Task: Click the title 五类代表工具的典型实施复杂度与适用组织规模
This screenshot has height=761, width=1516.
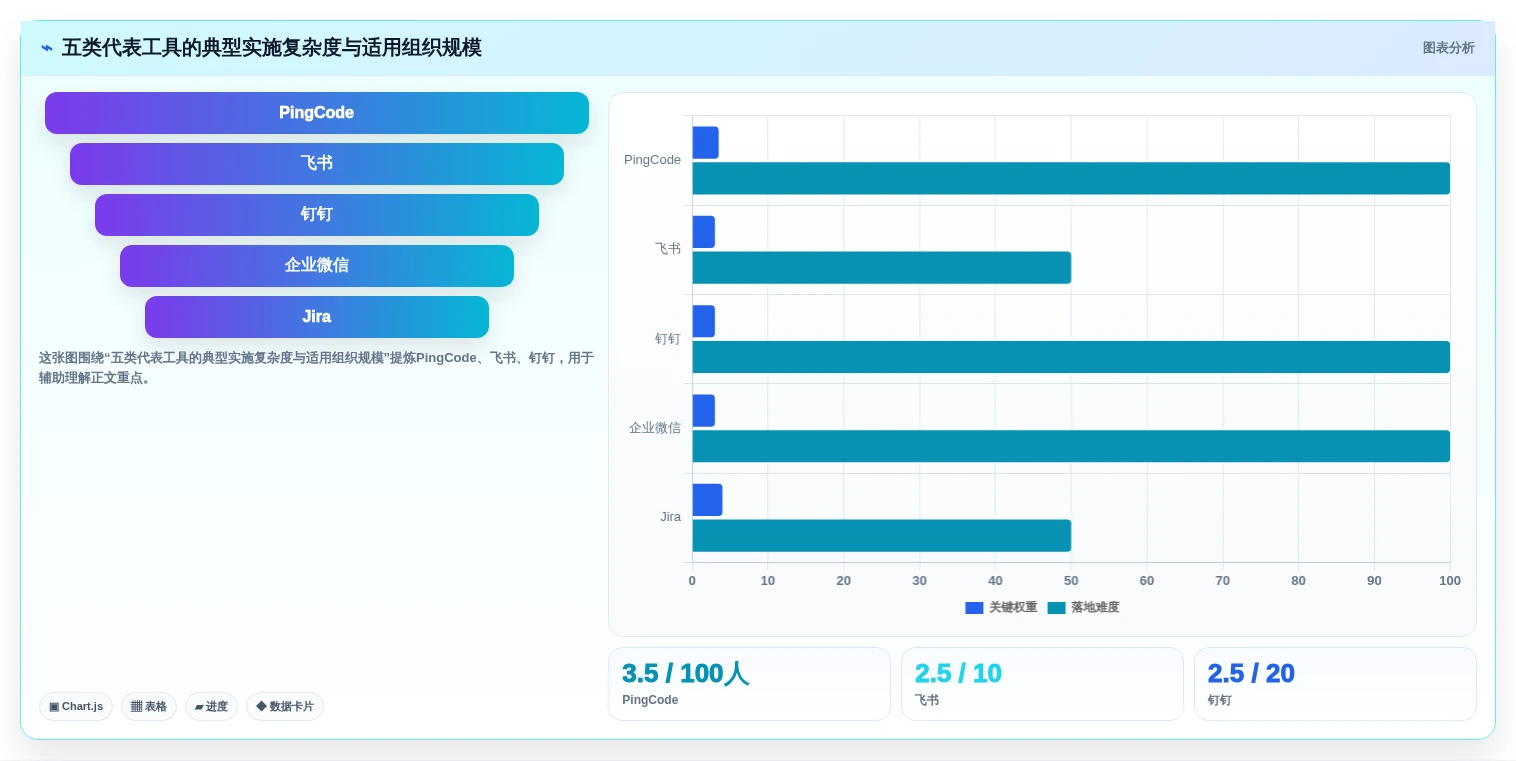Action: [272, 48]
